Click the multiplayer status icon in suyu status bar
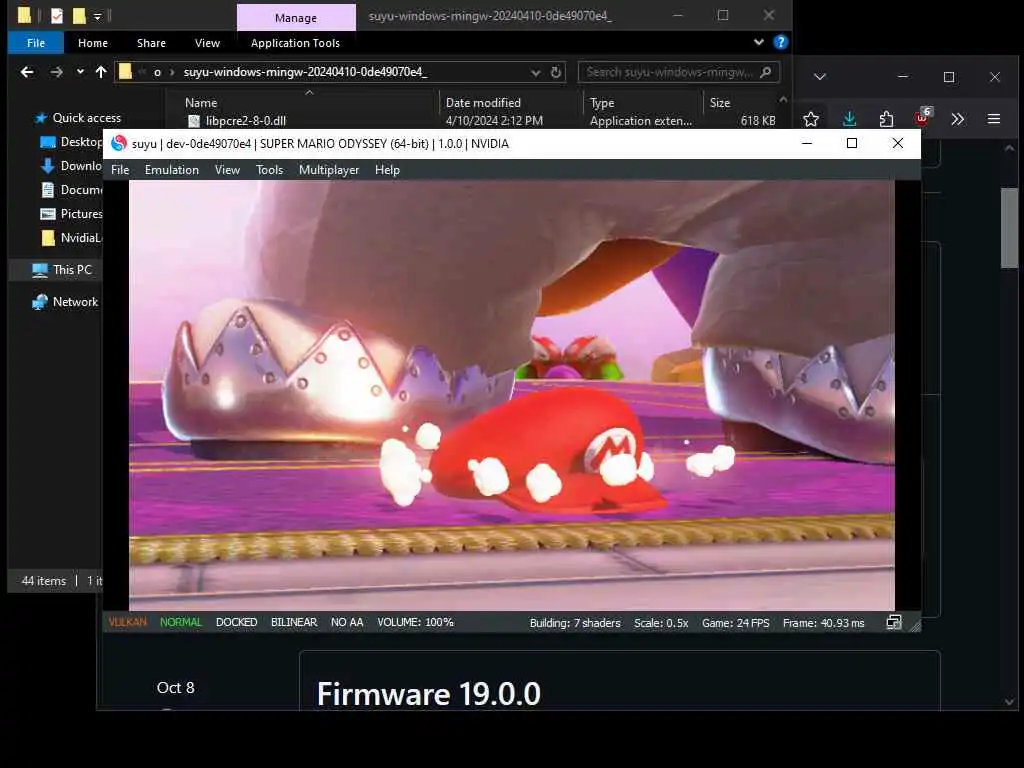The width and height of the screenshot is (1024, 768). 893,623
